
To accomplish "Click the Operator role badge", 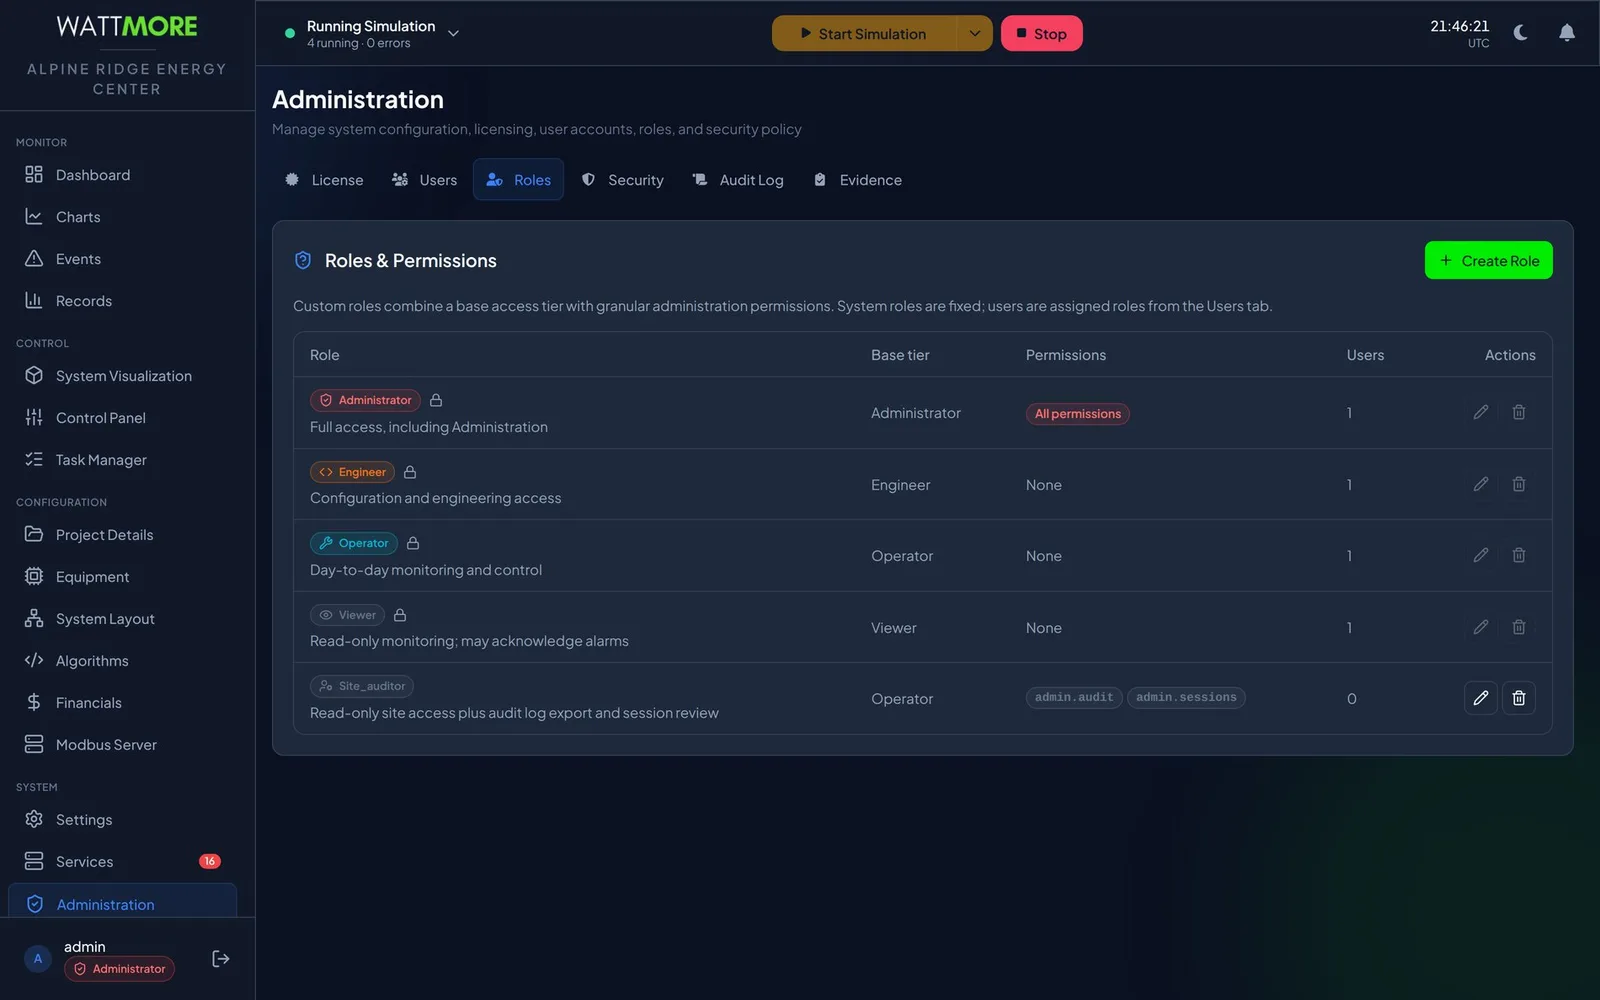I will click(x=354, y=543).
